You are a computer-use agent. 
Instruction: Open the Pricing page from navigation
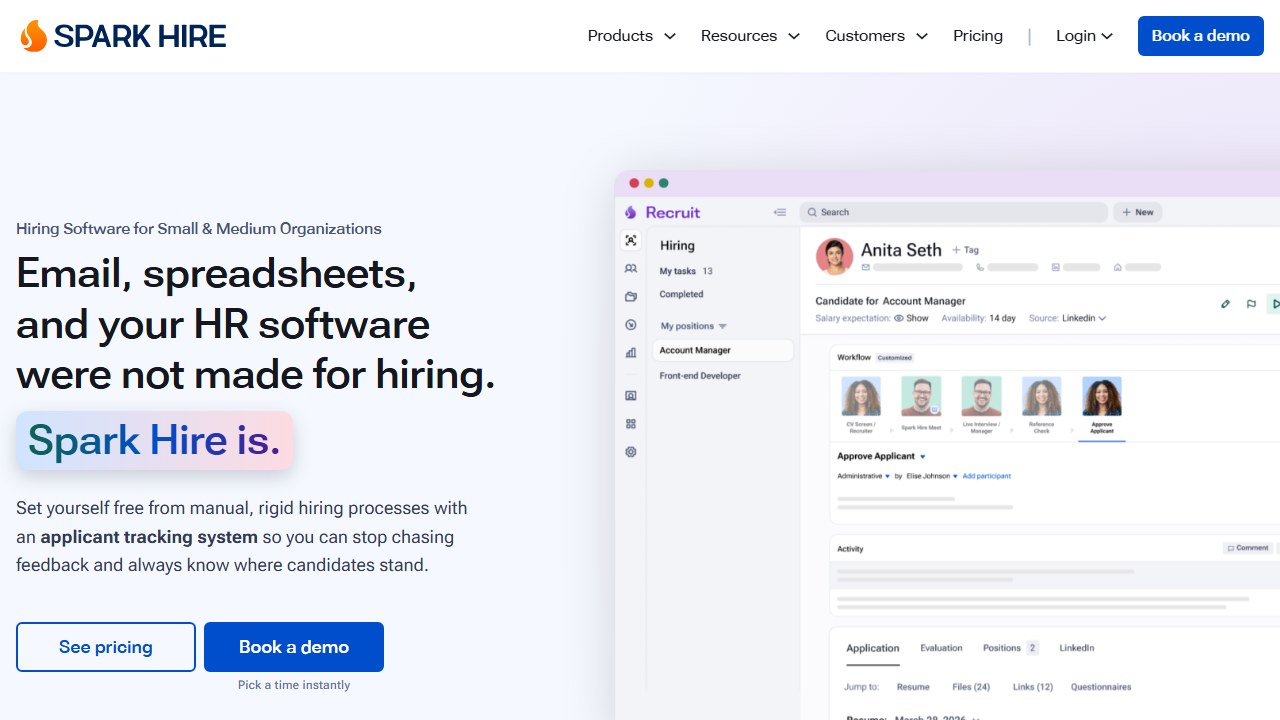pyautogui.click(x=978, y=36)
